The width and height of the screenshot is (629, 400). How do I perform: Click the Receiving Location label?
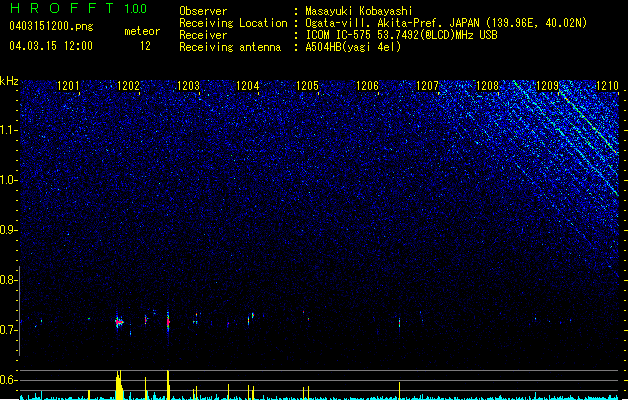[x=233, y=23]
